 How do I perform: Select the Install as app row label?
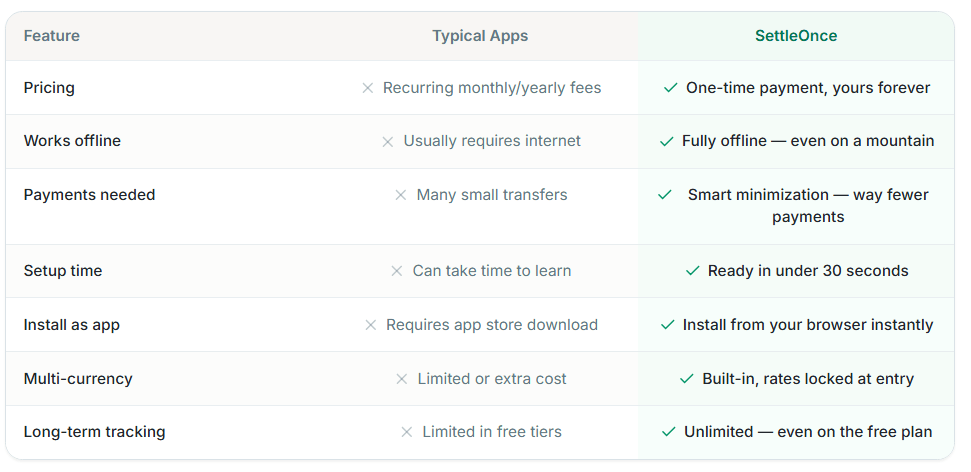(72, 325)
